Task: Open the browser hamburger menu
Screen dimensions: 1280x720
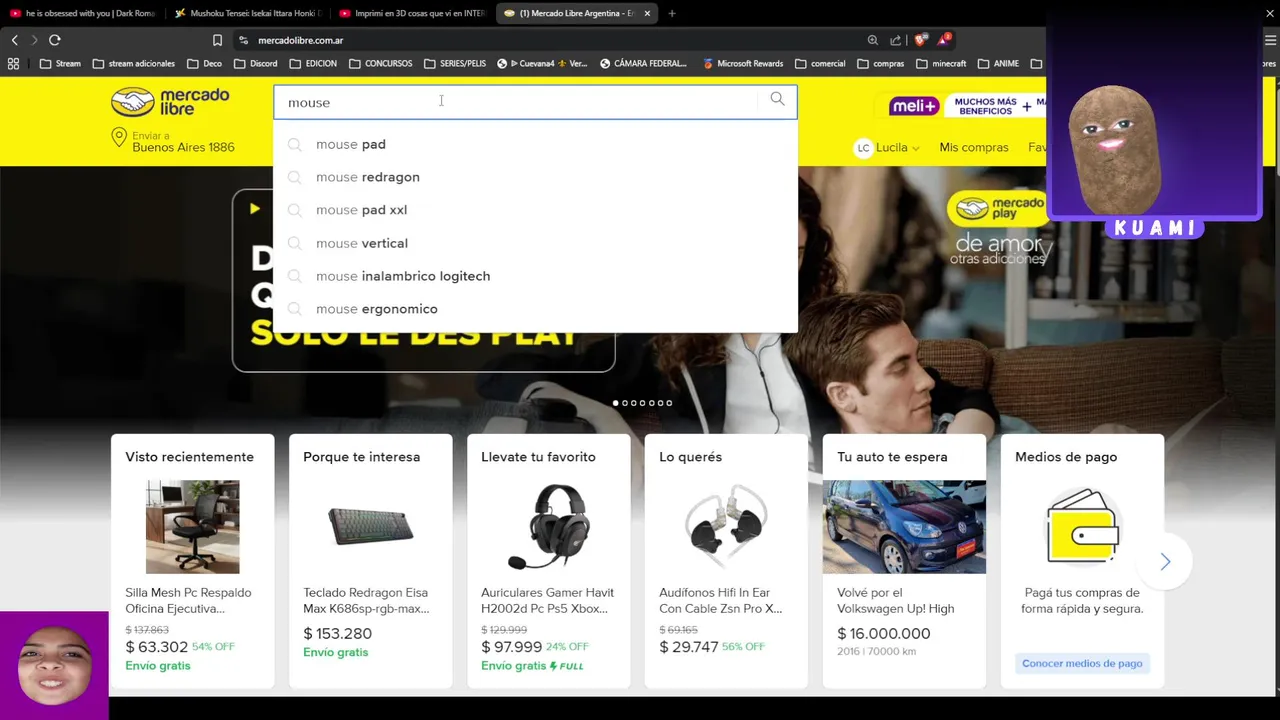Action: point(1271,40)
